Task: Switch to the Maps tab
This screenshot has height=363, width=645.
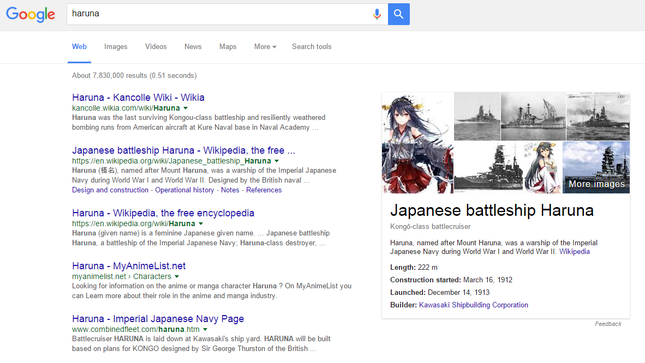Action: click(228, 47)
